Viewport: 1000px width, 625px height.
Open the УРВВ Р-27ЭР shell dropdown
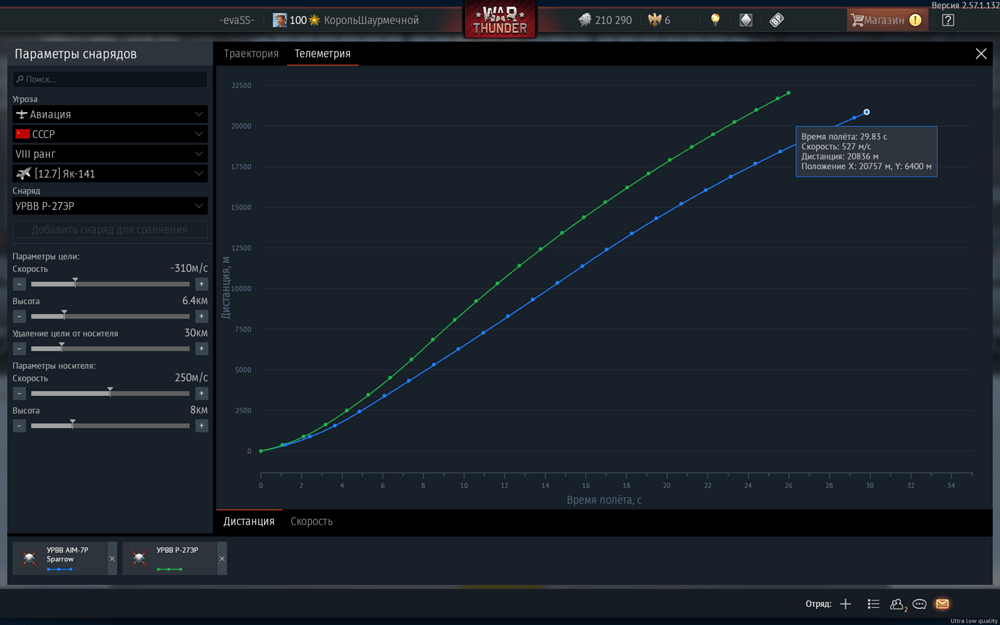coord(110,206)
